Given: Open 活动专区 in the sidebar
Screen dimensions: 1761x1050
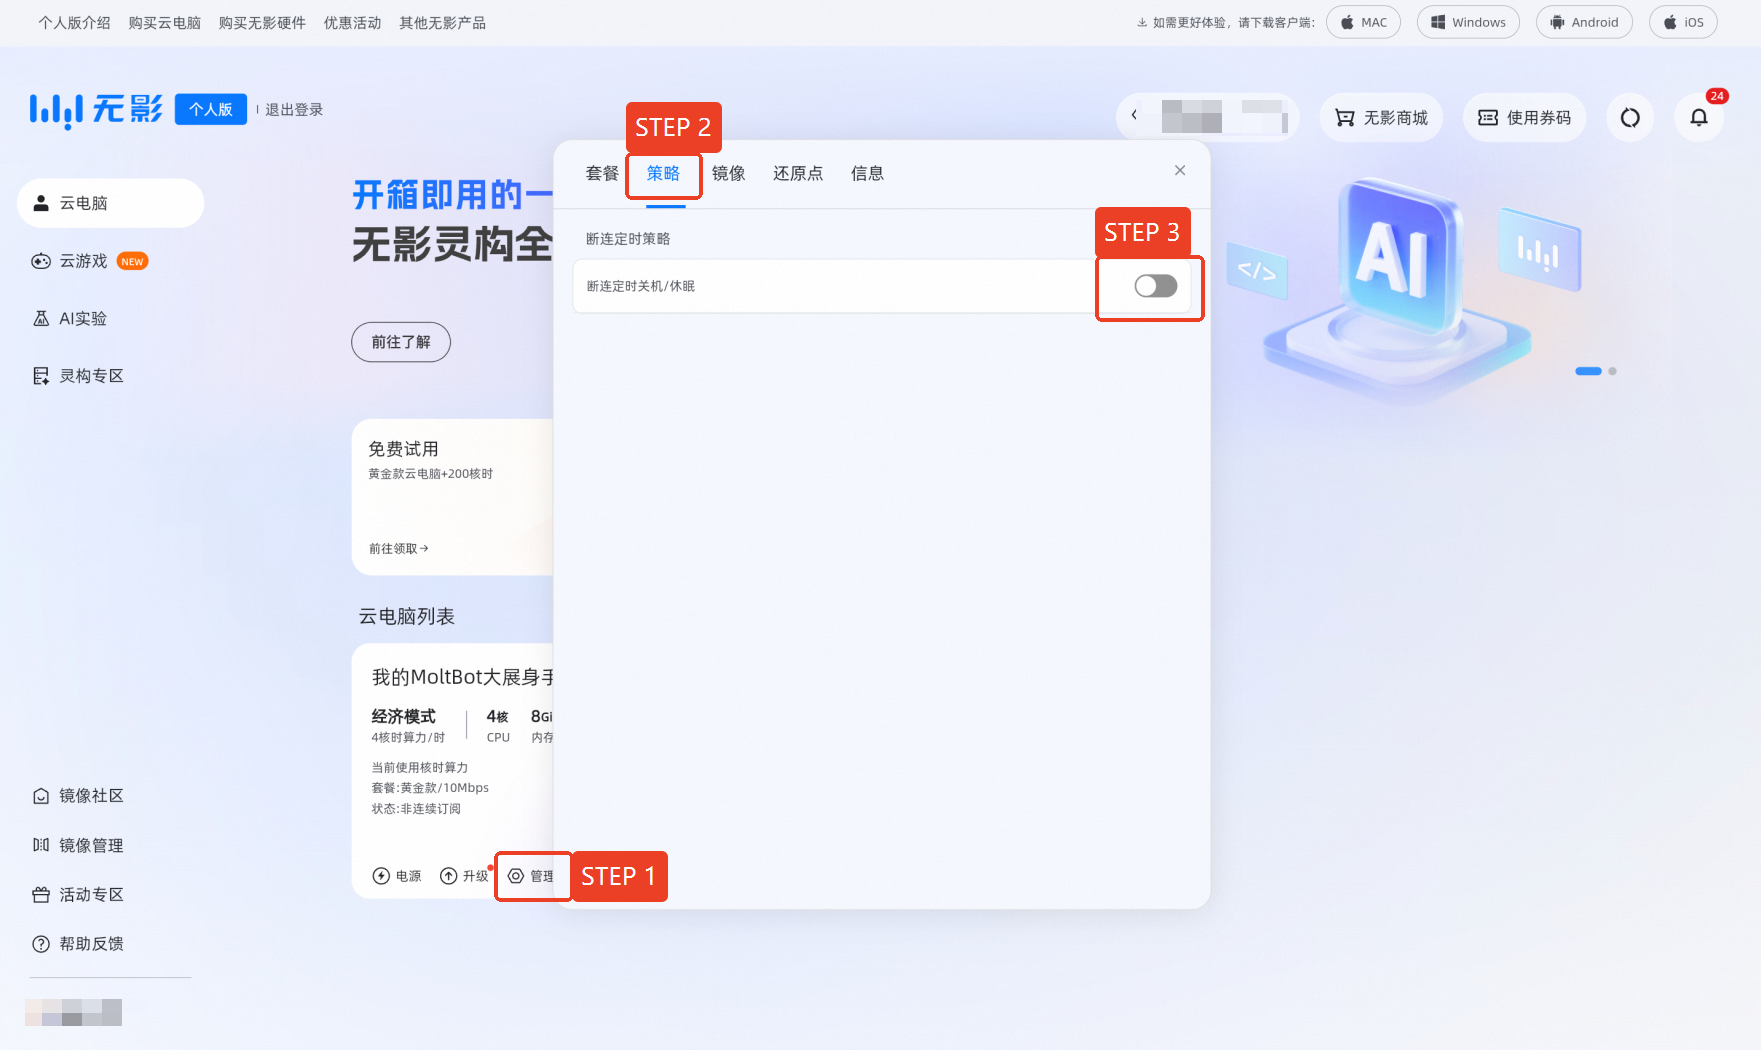Looking at the screenshot, I should [78, 895].
